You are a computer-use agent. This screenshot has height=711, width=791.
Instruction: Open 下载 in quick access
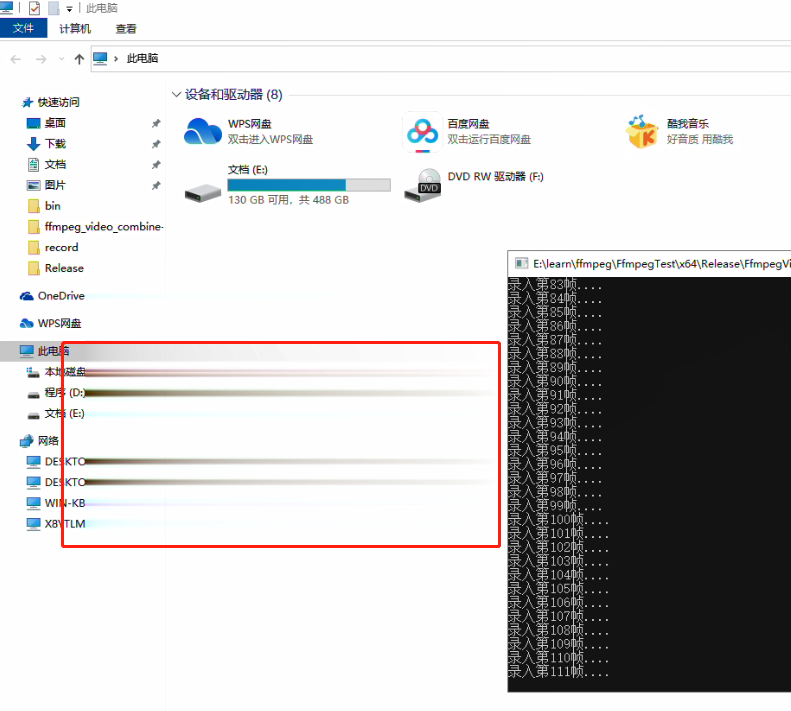coord(55,144)
